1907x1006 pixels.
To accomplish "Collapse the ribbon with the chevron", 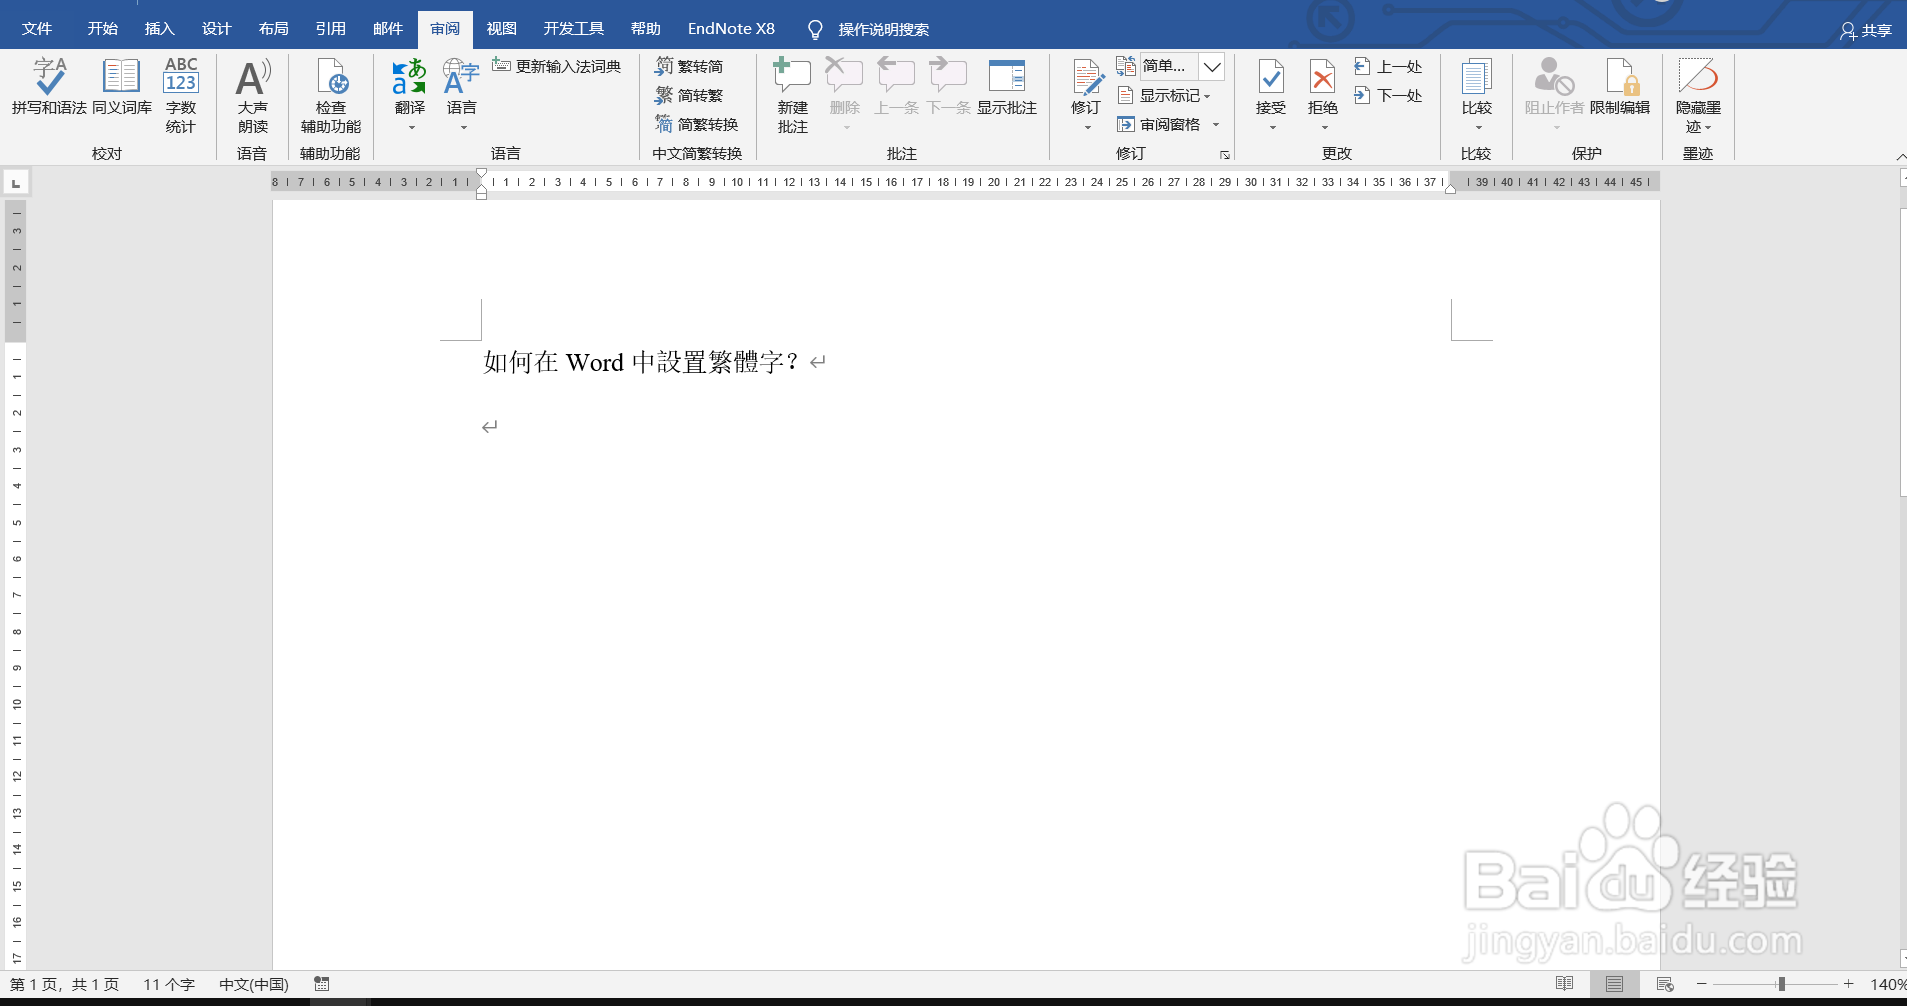I will click(1900, 157).
